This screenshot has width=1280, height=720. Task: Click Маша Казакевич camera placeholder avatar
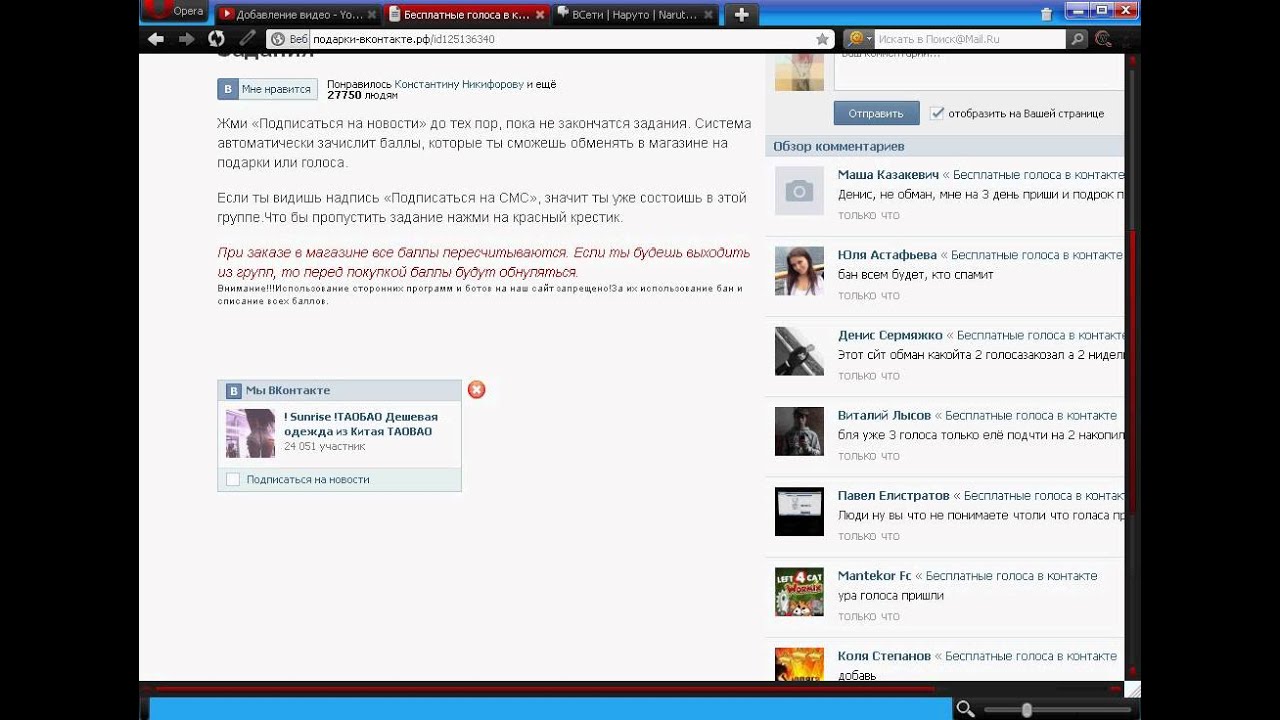[799, 191]
